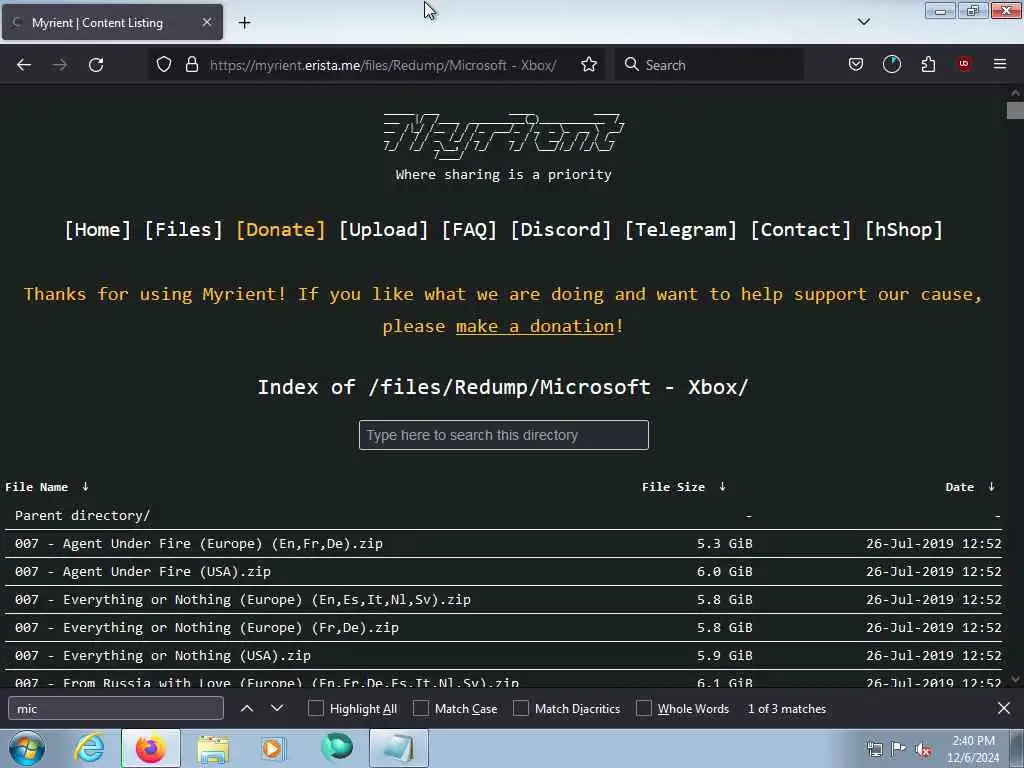The image size is (1024, 768).
Task: Enable the Match Case checkbox
Action: (x=421, y=709)
